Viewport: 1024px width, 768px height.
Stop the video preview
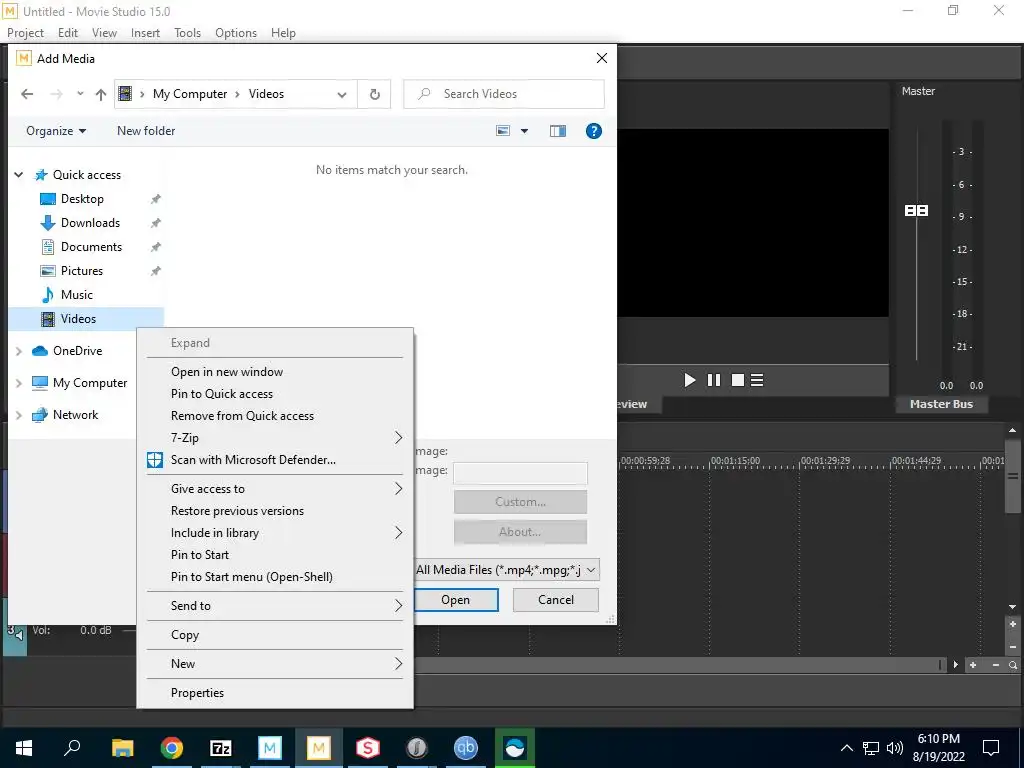738,380
